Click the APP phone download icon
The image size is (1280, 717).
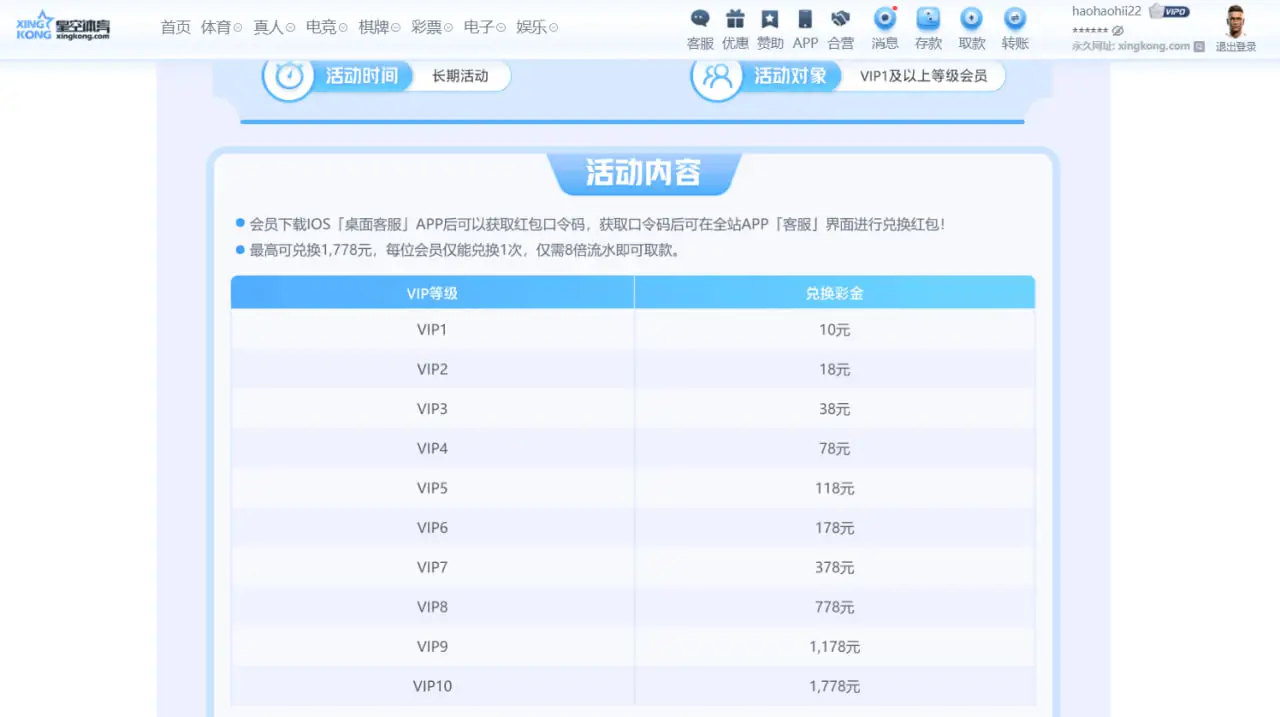pyautogui.click(x=805, y=19)
